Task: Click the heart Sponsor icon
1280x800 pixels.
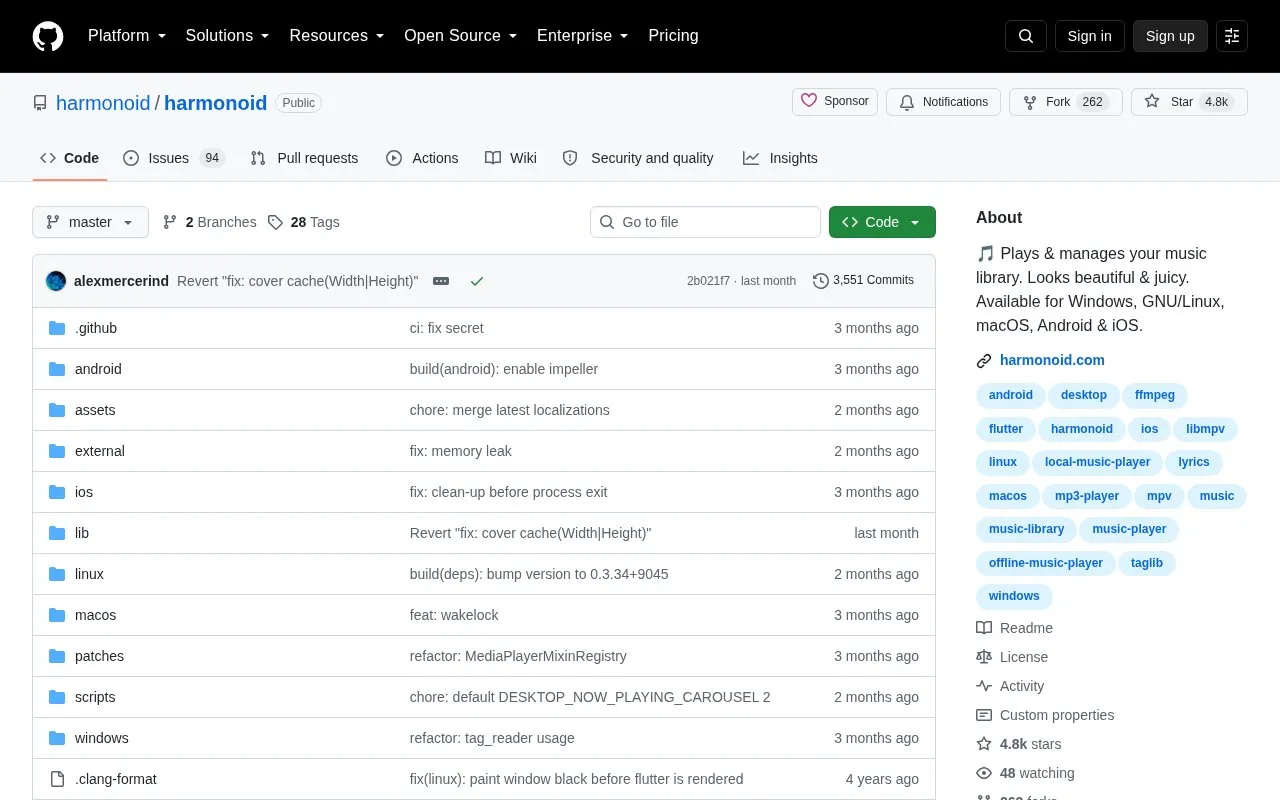Action: [809, 102]
